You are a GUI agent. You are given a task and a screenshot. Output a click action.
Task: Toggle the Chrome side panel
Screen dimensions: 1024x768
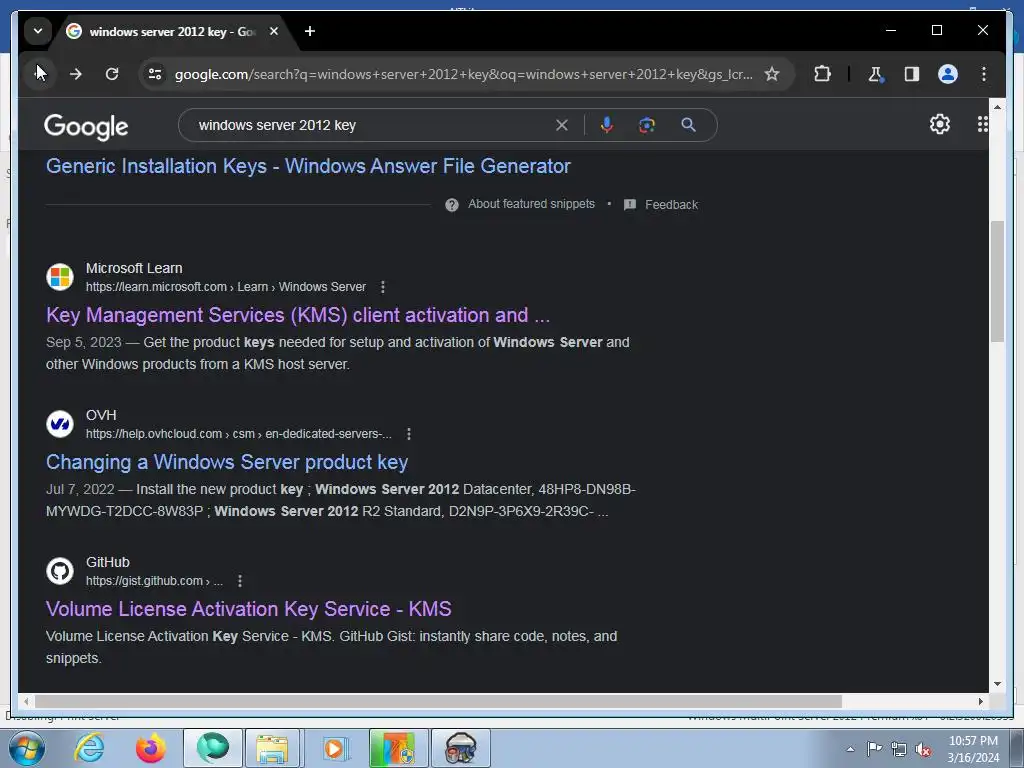[x=912, y=74]
